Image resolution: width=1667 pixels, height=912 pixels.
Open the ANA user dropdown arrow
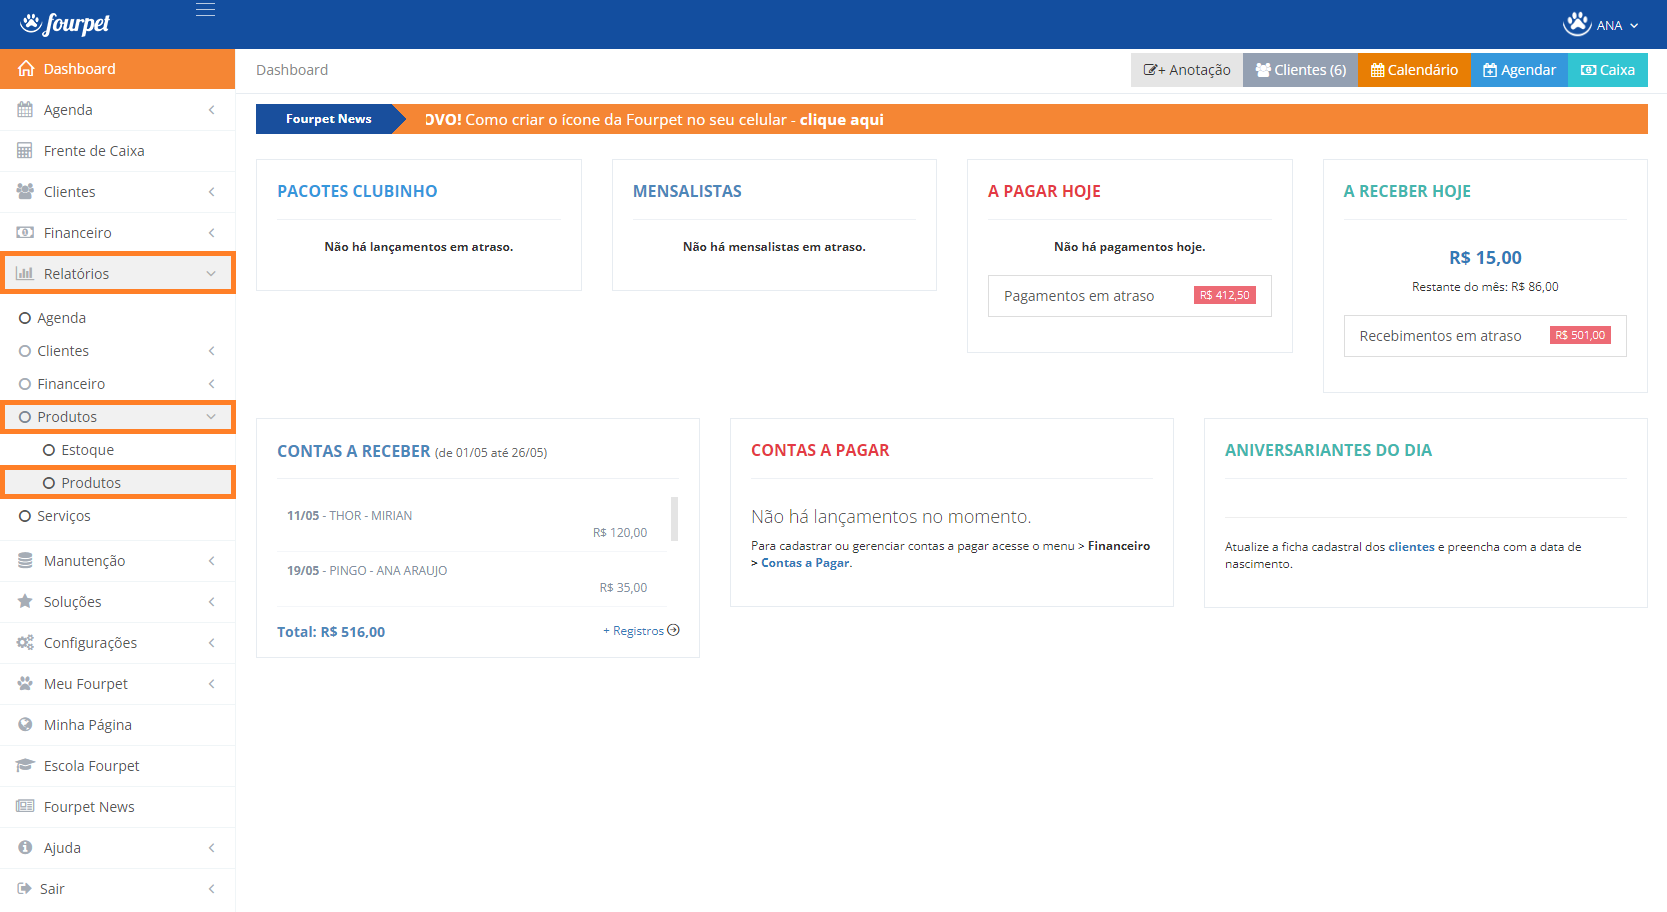1634,26
